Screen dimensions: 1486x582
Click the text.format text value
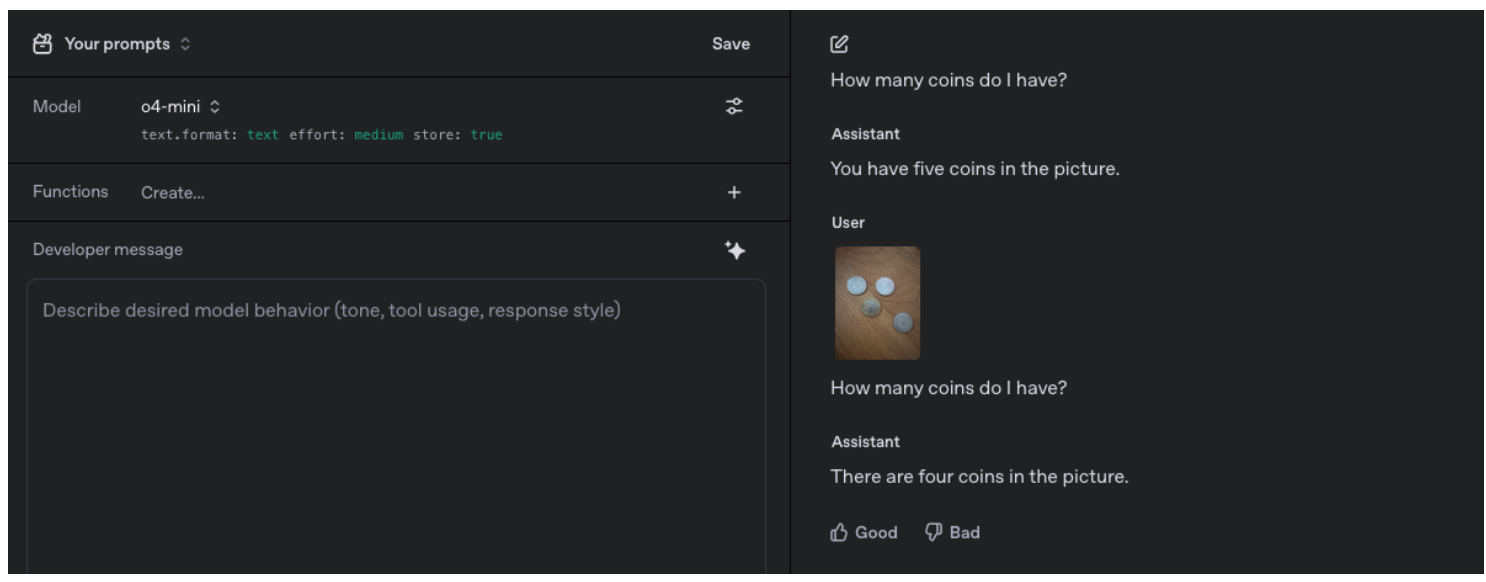pyautogui.click(x=263, y=135)
